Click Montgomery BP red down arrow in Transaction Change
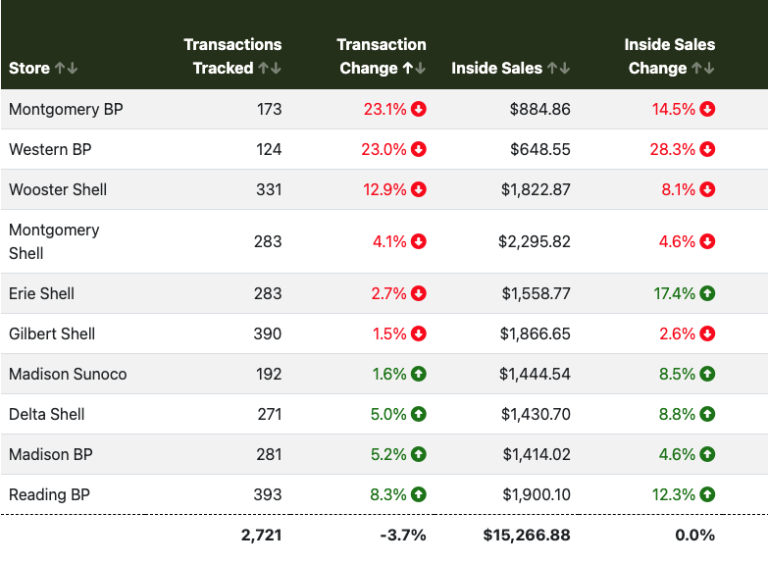This screenshot has width=768, height=564. (x=418, y=109)
